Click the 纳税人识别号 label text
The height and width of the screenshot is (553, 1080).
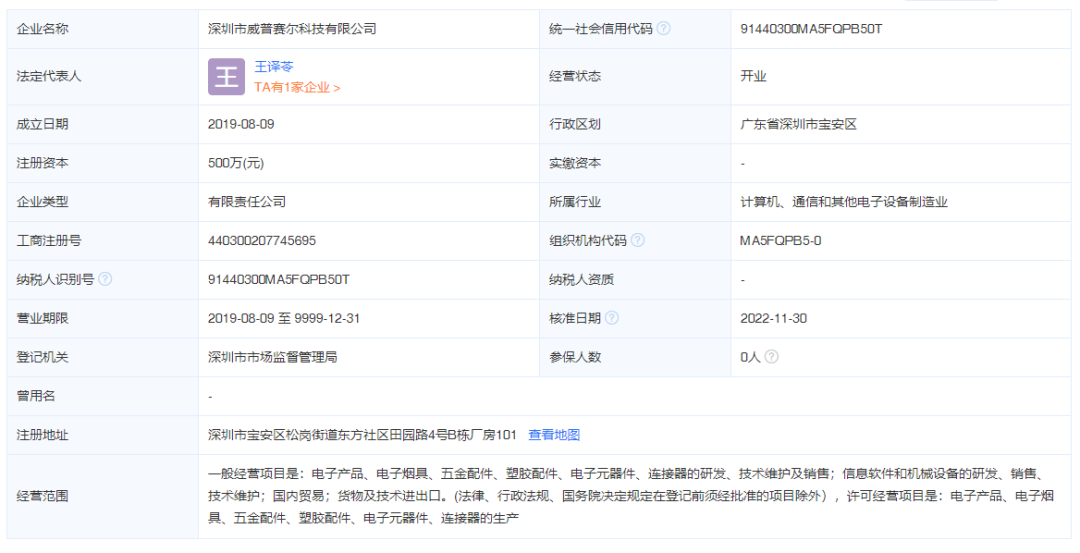[55, 280]
